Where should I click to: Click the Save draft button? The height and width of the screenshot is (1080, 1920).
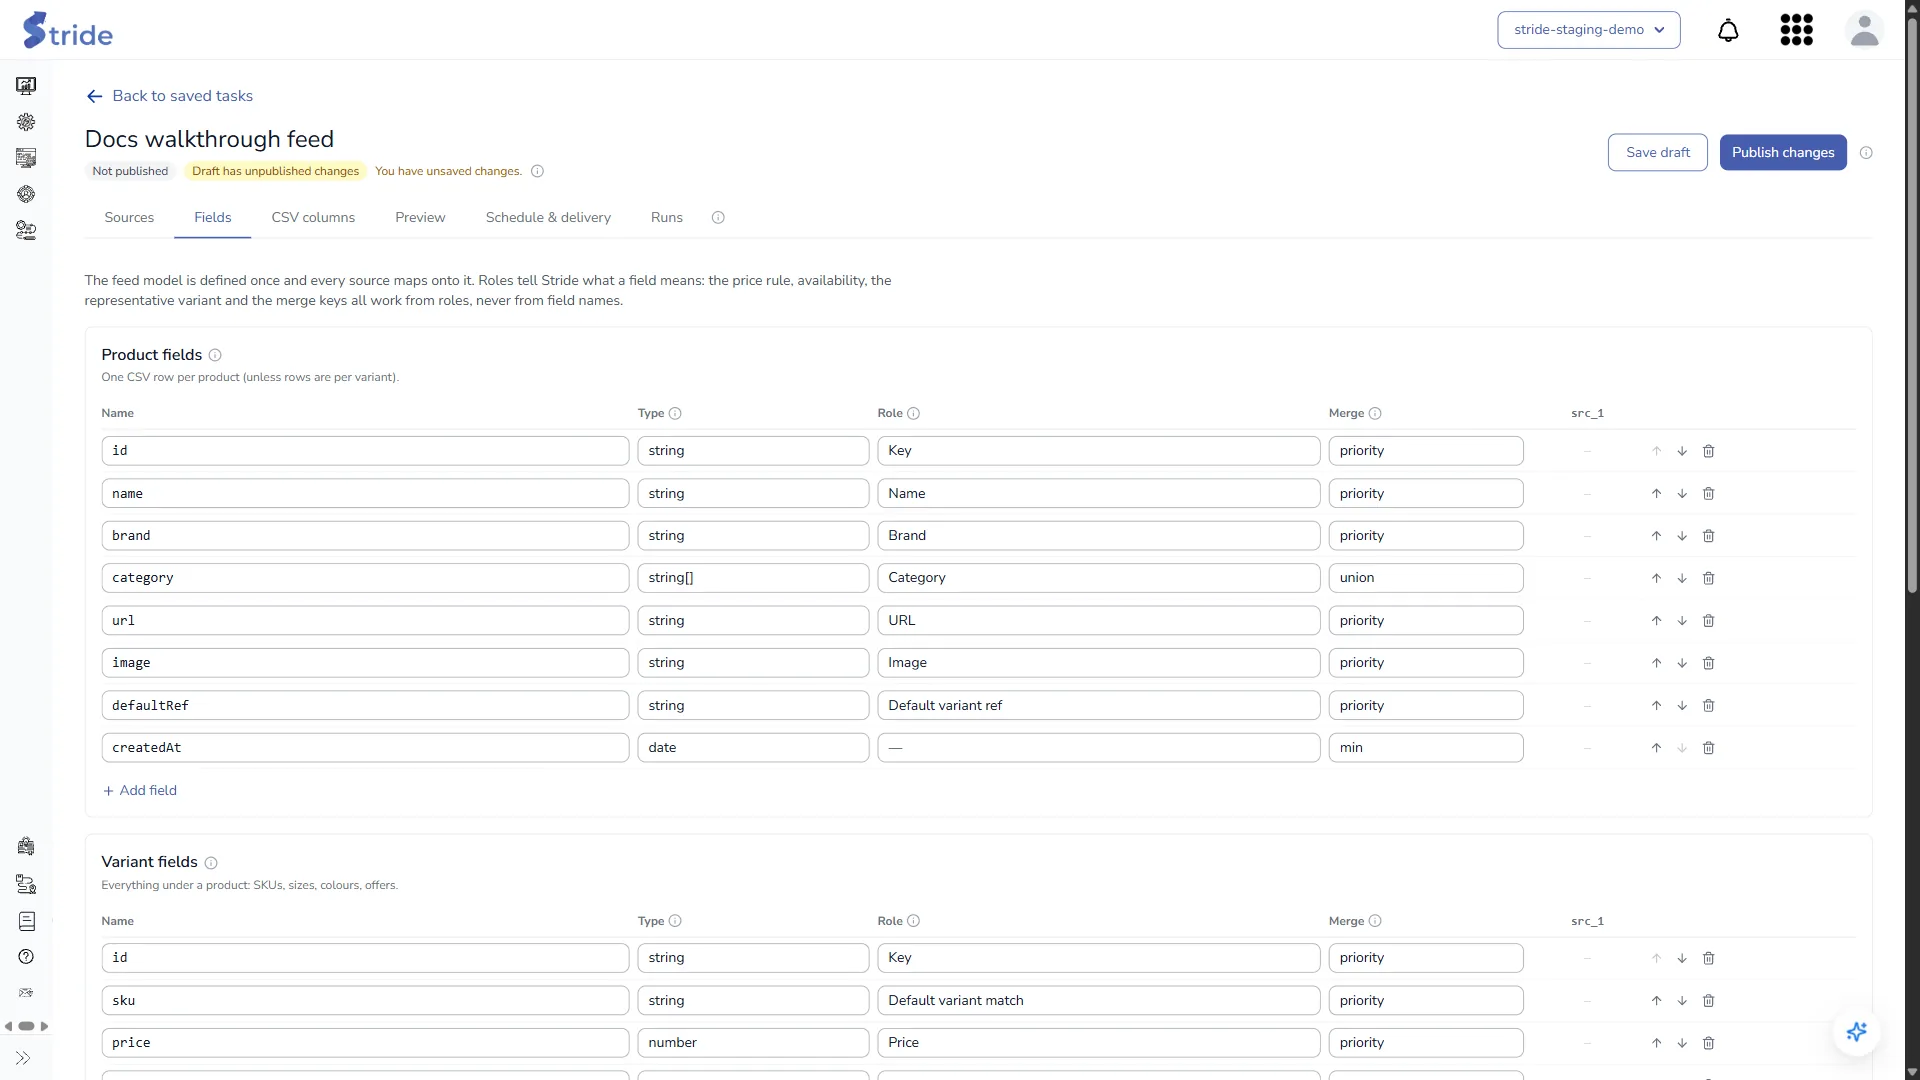(1657, 153)
